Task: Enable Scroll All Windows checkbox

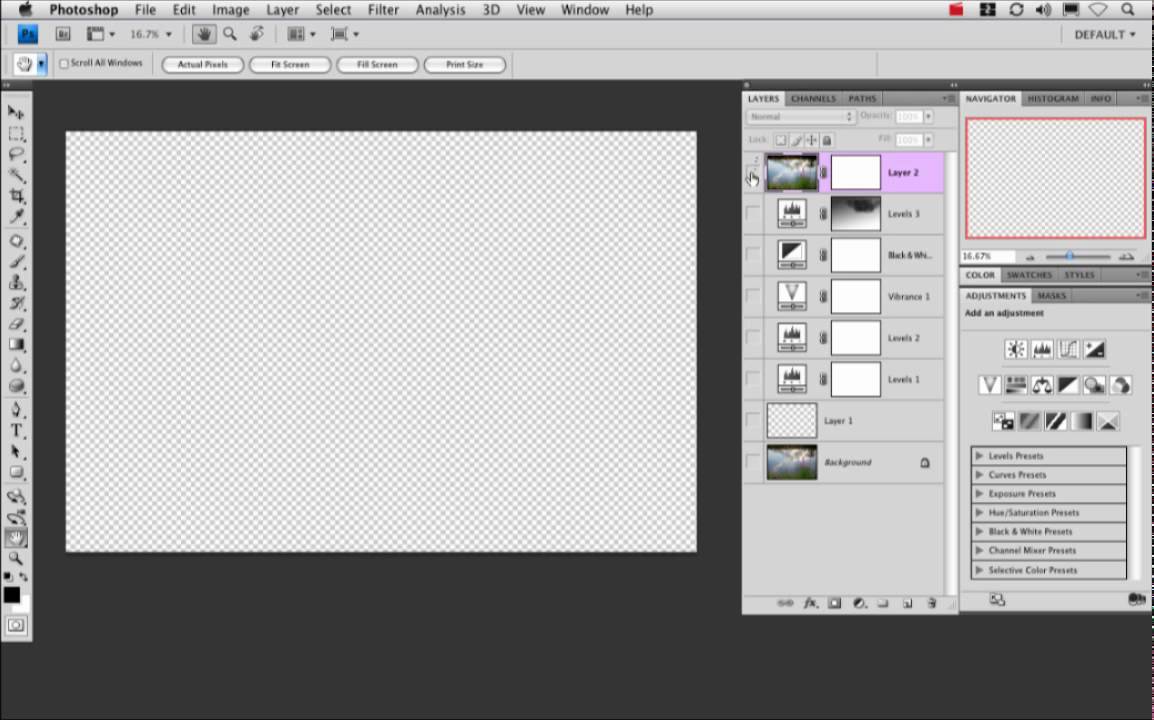Action: pyautogui.click(x=63, y=64)
